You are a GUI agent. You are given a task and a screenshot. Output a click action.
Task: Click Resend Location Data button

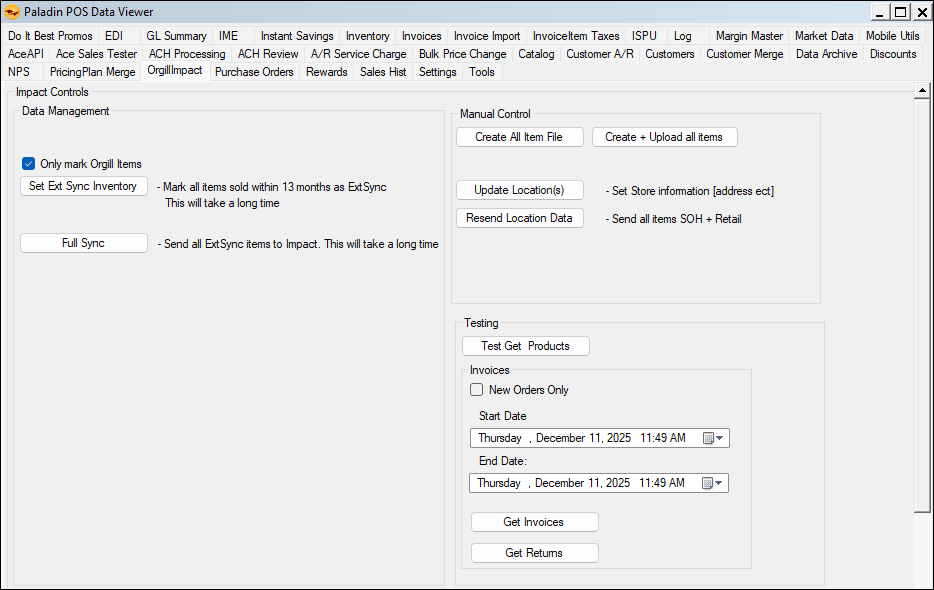(520, 218)
